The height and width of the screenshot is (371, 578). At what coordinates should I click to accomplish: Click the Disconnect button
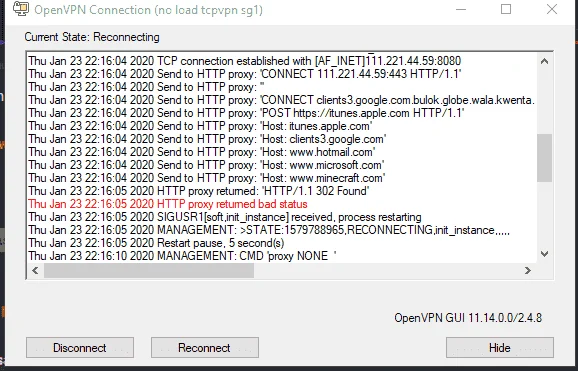pyautogui.click(x=80, y=347)
